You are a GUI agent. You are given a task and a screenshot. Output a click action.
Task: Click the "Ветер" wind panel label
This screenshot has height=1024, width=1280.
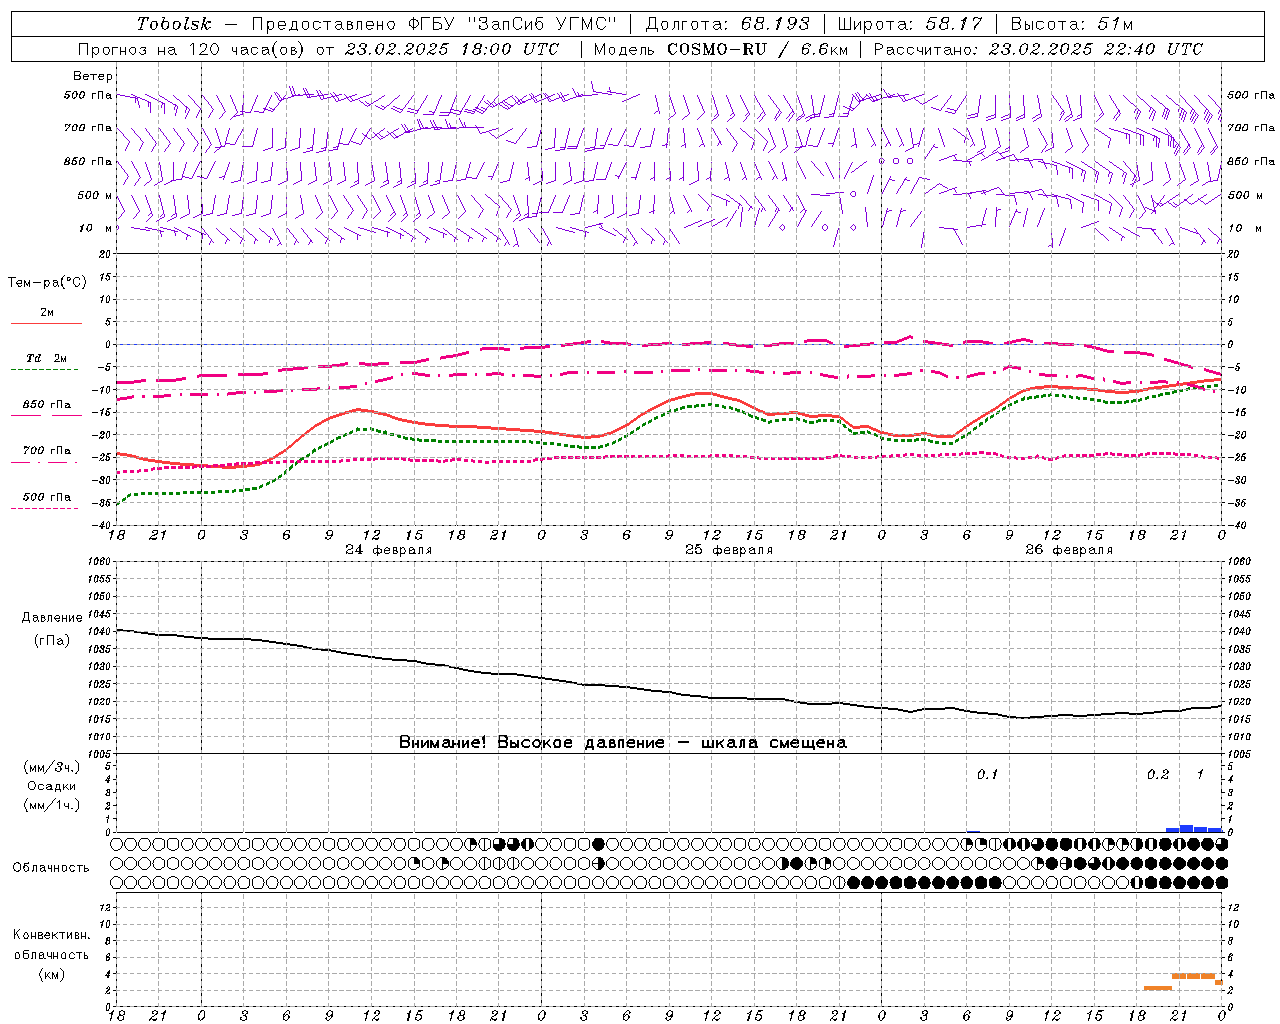coord(93,76)
